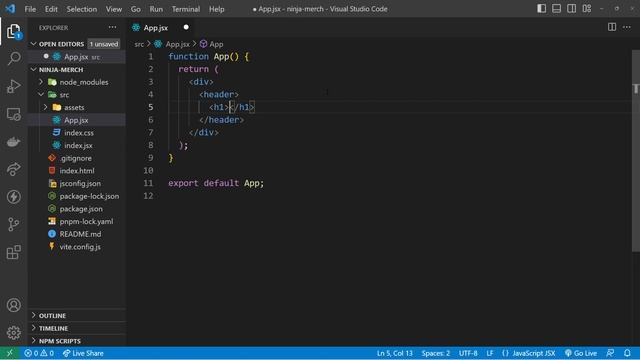Collapse the NINJA-MERCH folder section
The image size is (640, 360).
[34, 69]
